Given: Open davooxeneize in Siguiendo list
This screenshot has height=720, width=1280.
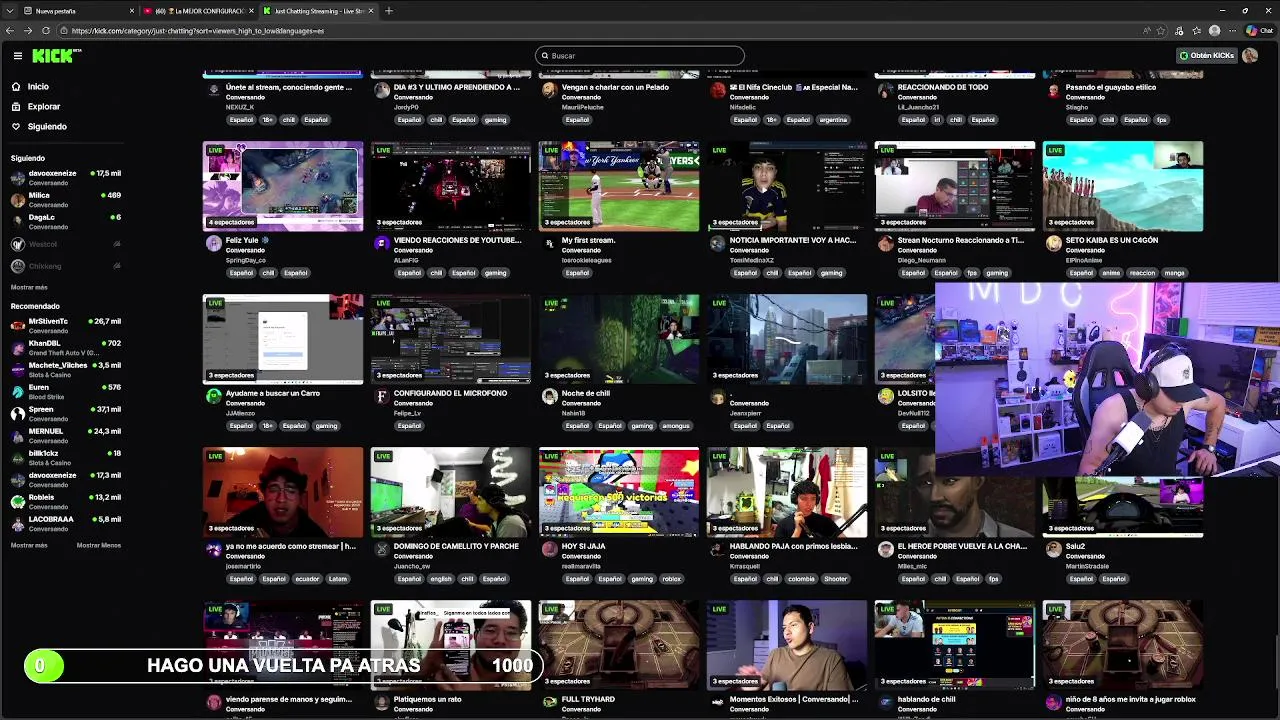Looking at the screenshot, I should click(x=65, y=177).
